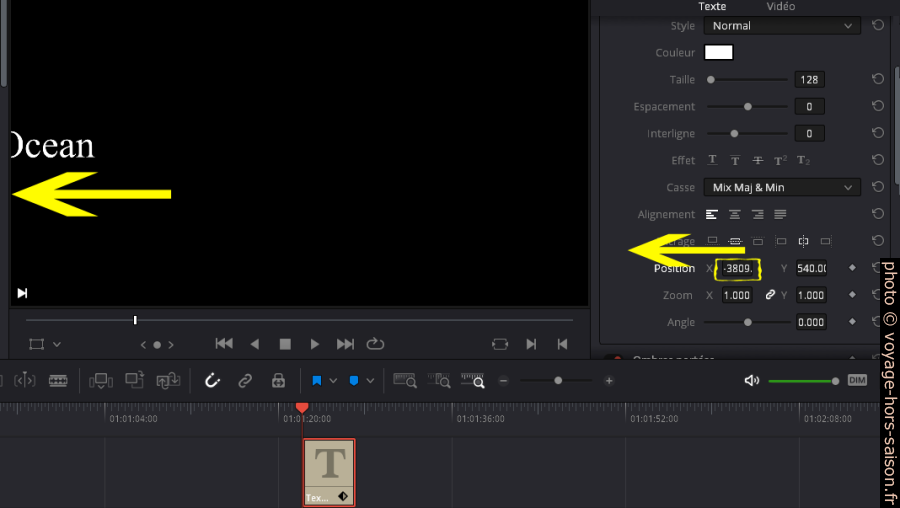Reset the Taille value
This screenshot has width=900, height=508.
878,79
